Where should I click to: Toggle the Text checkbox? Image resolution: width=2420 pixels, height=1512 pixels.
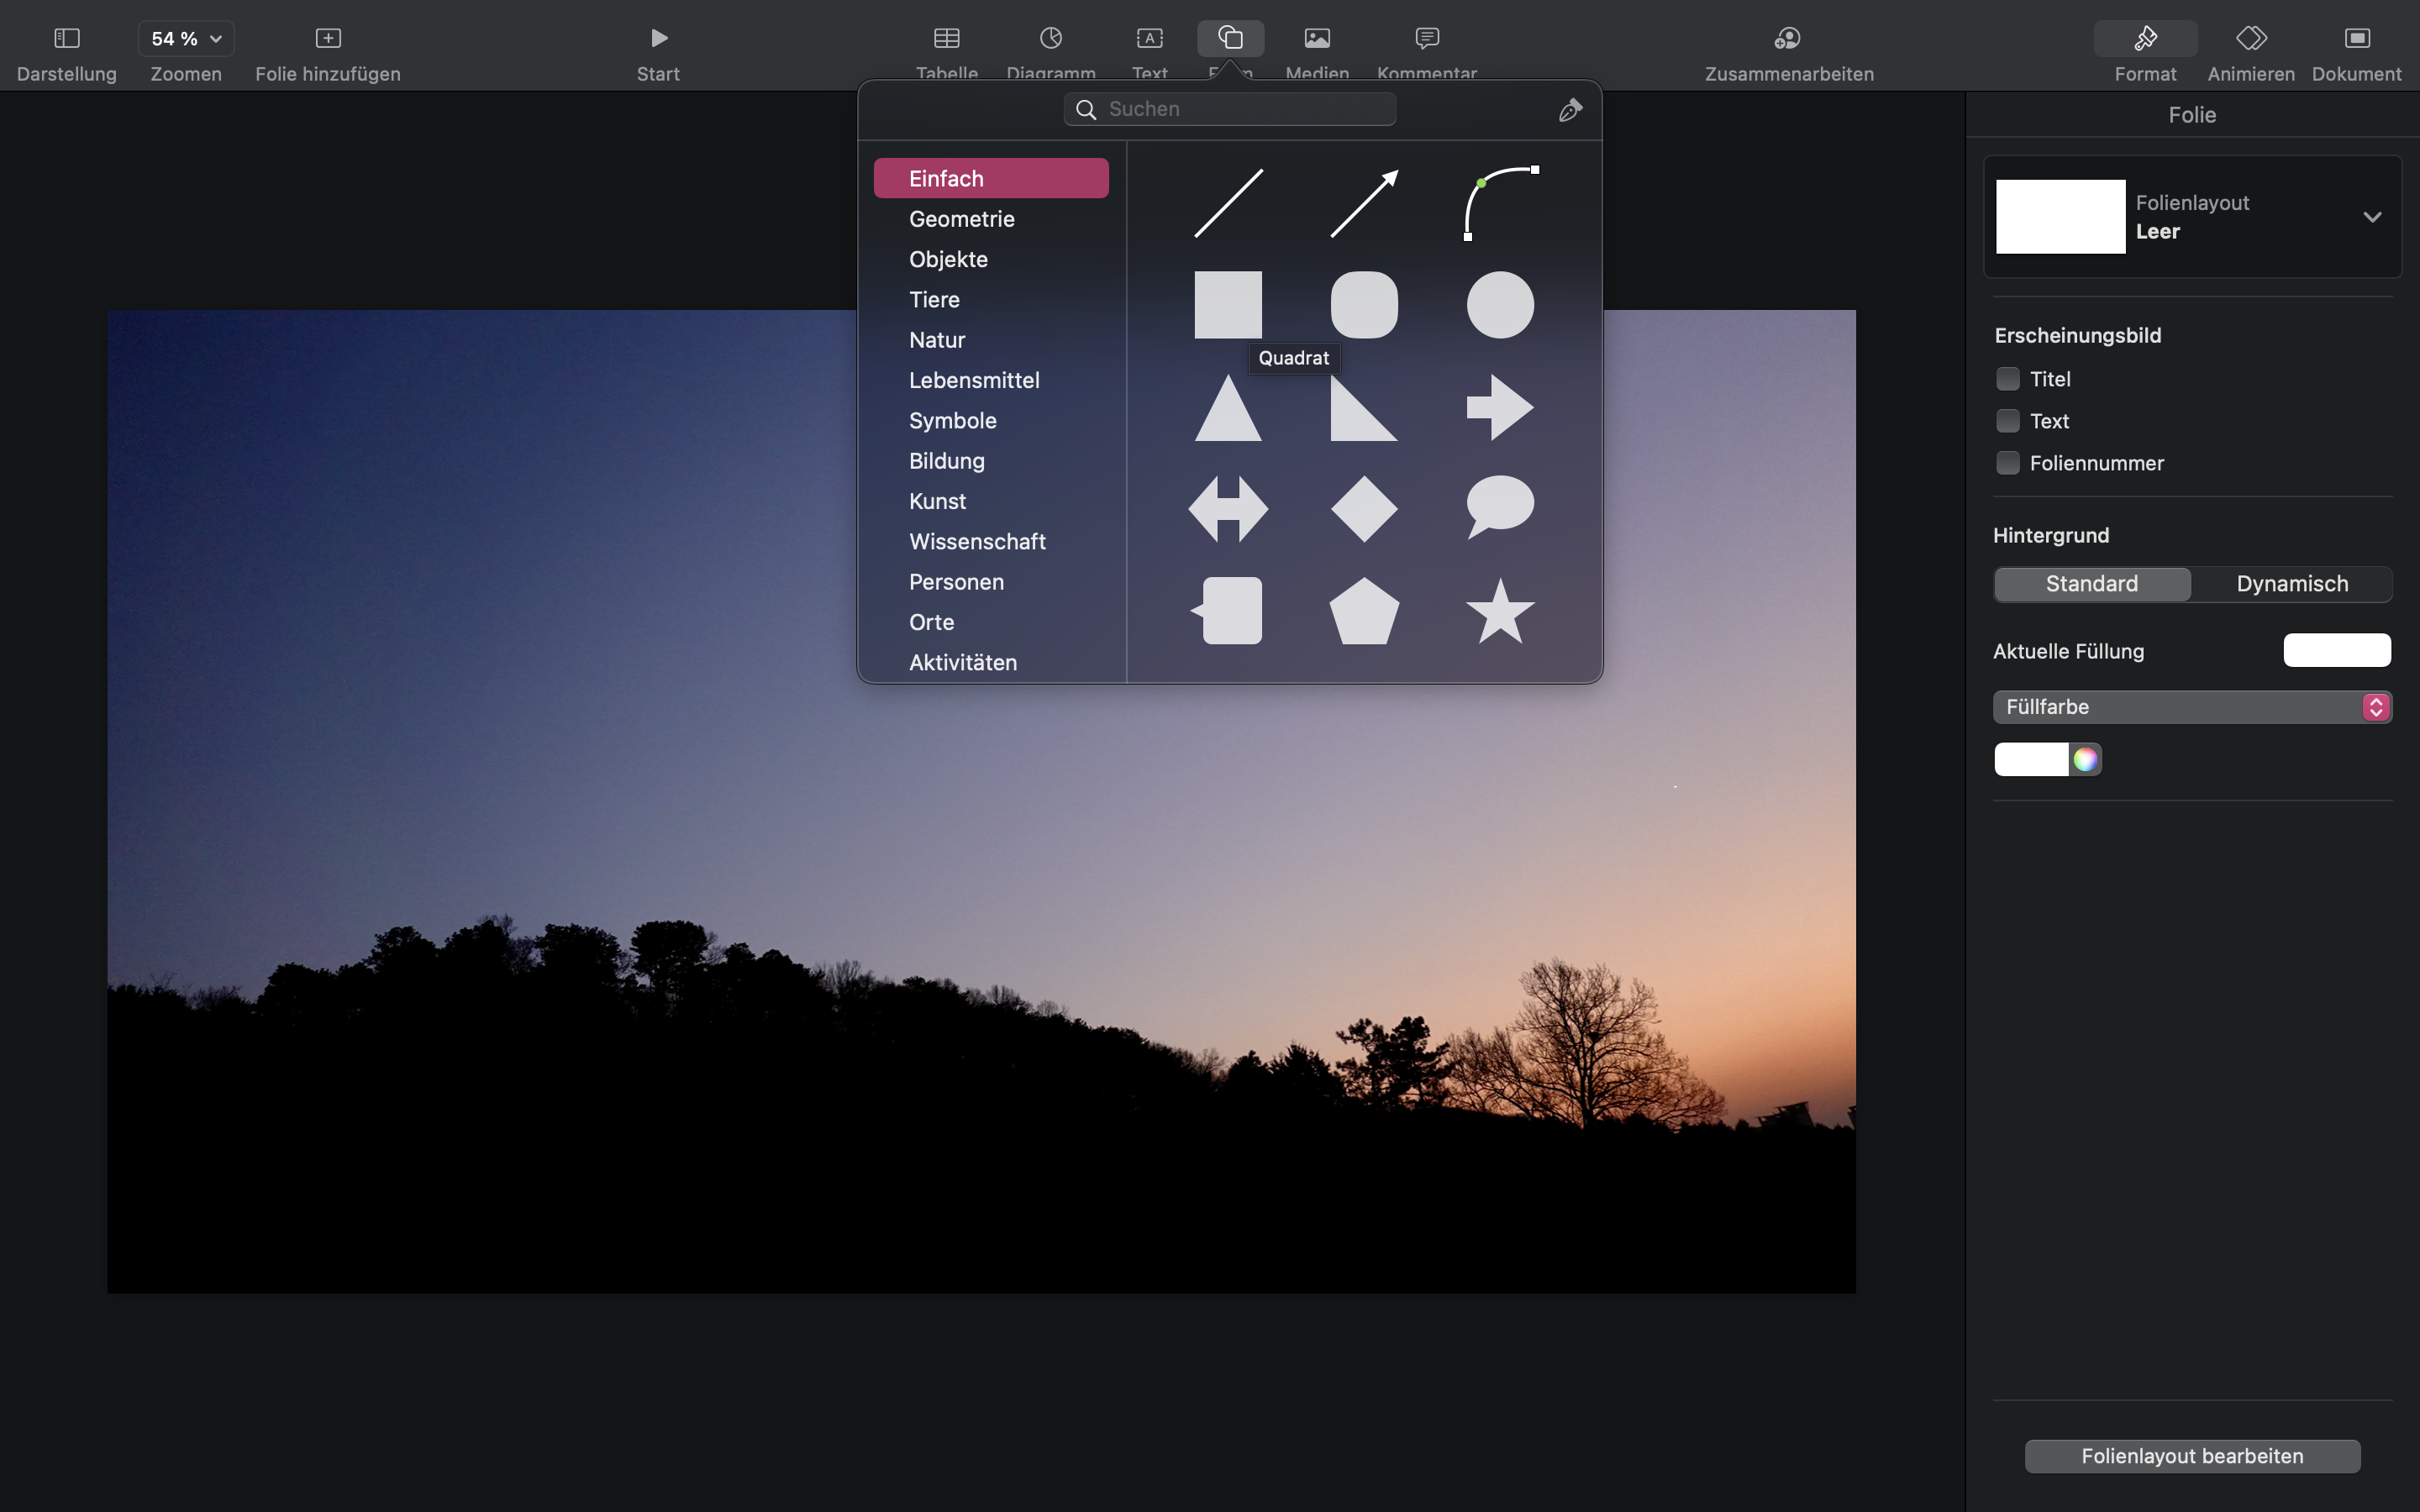(x=2007, y=421)
